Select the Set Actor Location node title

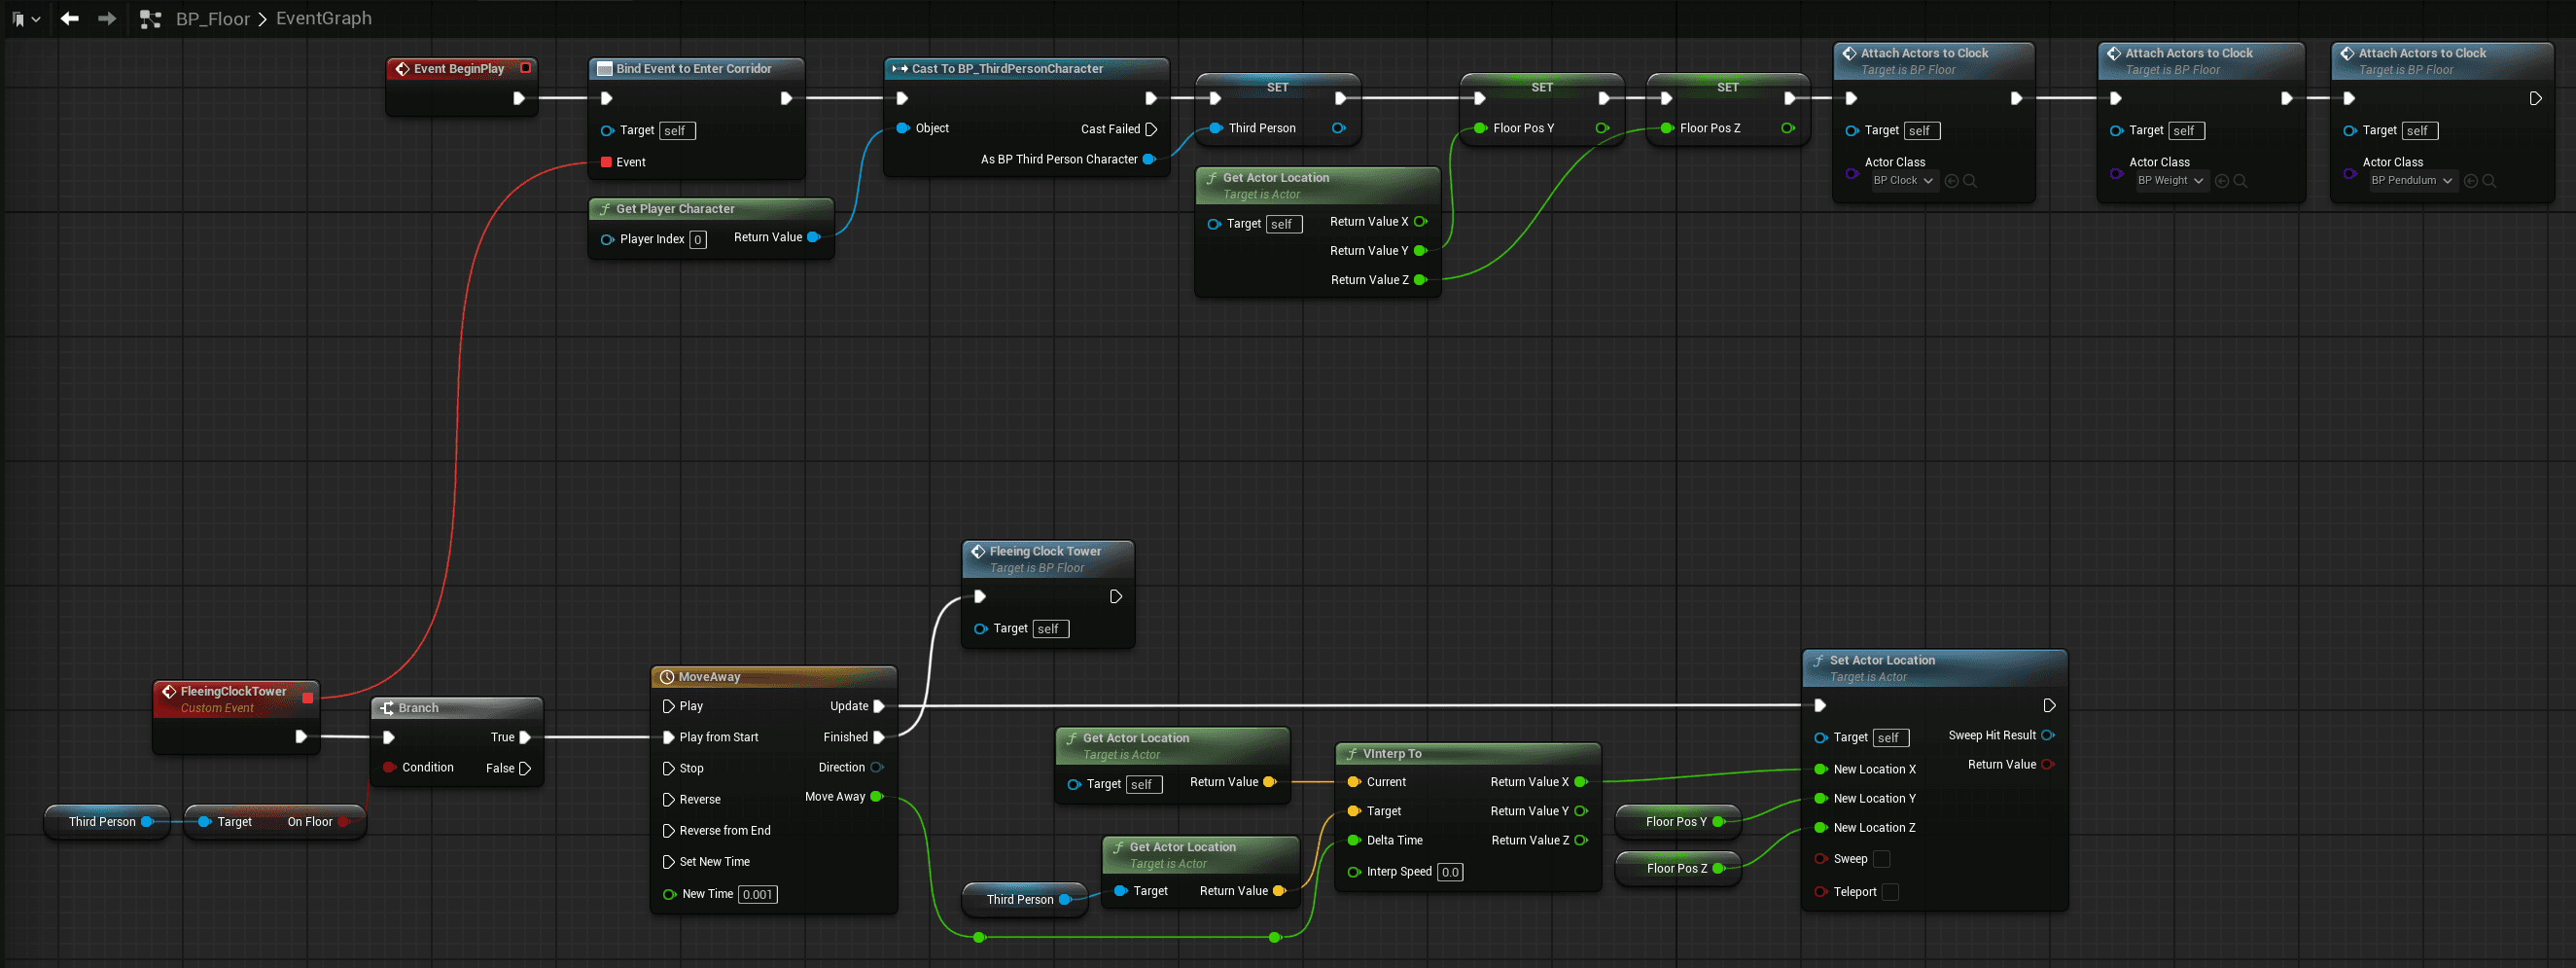tap(1881, 660)
